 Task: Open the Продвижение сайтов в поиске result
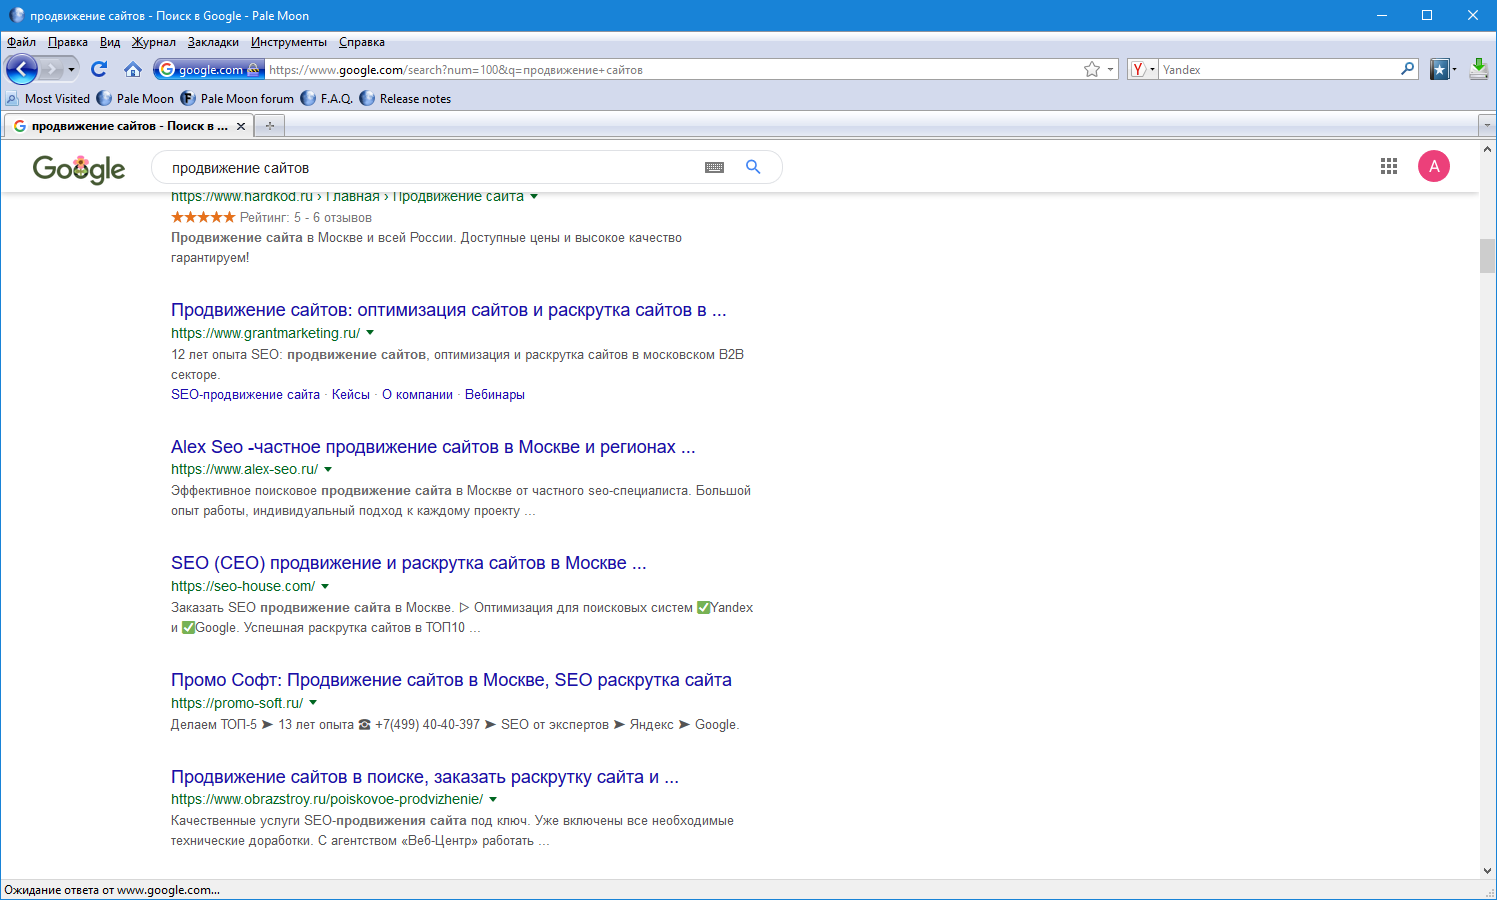[425, 777]
